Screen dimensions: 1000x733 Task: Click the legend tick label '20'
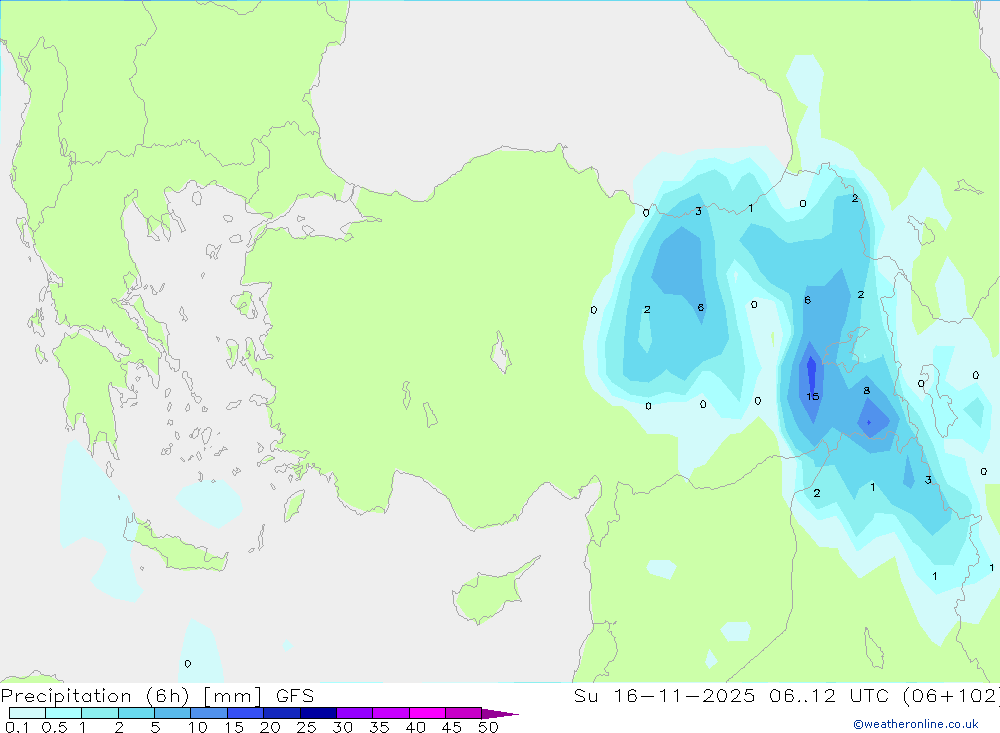tap(270, 727)
